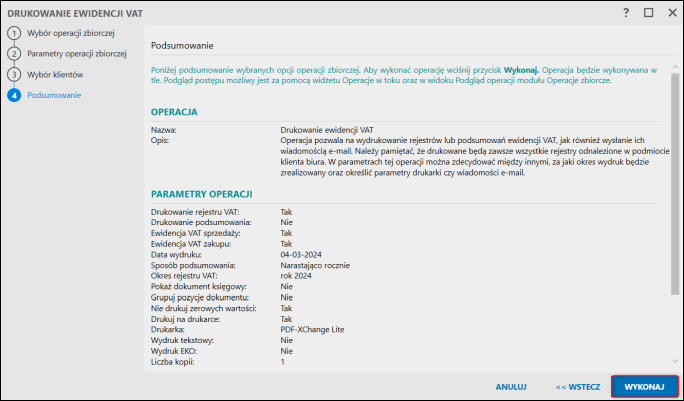
Task: Click the step 3 circle icon
Action: pyautogui.click(x=14, y=74)
